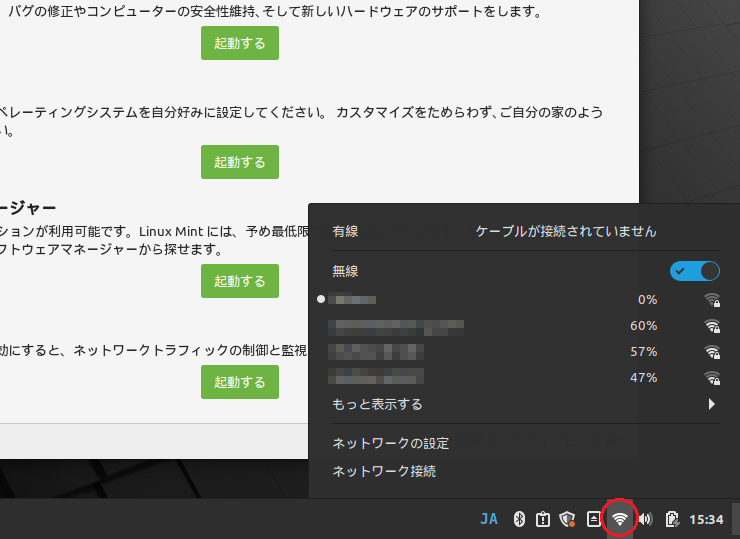
Task: Click the JA keyboard layout indicator
Action: coord(489,519)
